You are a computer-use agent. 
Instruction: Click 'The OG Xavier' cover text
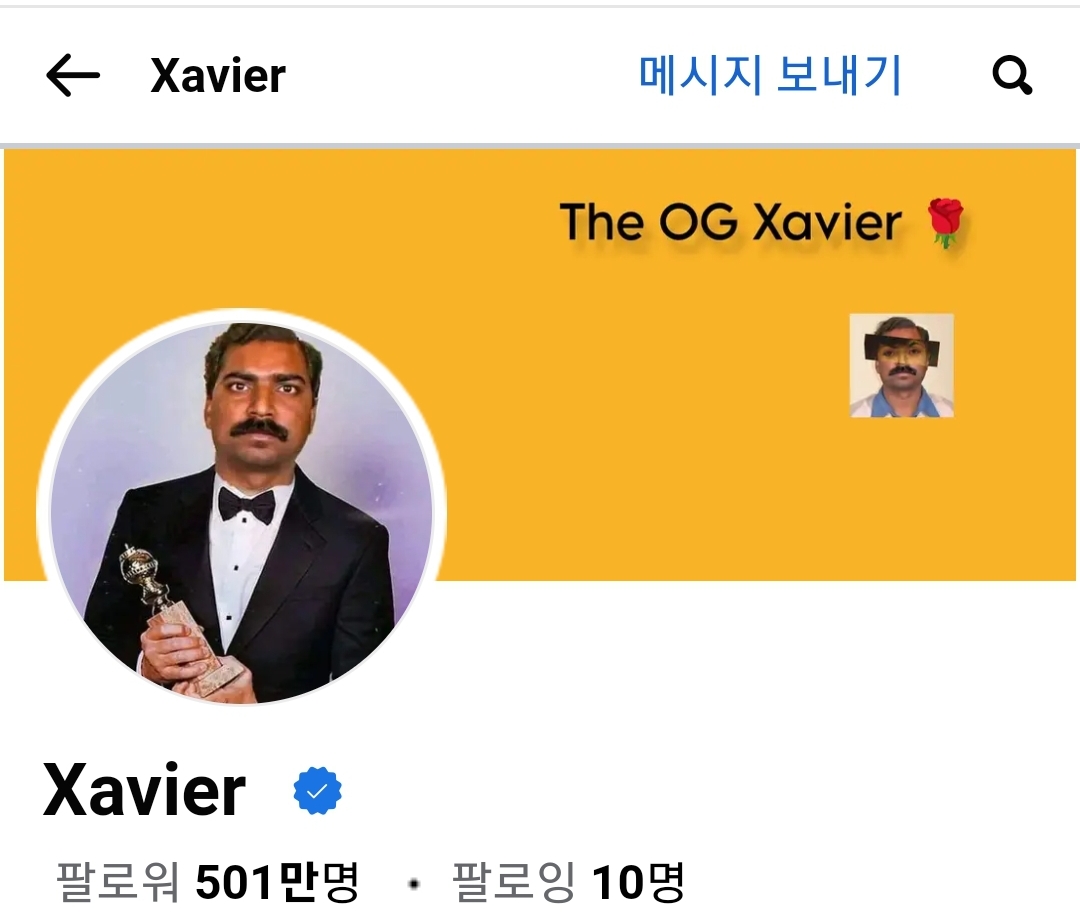tap(730, 222)
